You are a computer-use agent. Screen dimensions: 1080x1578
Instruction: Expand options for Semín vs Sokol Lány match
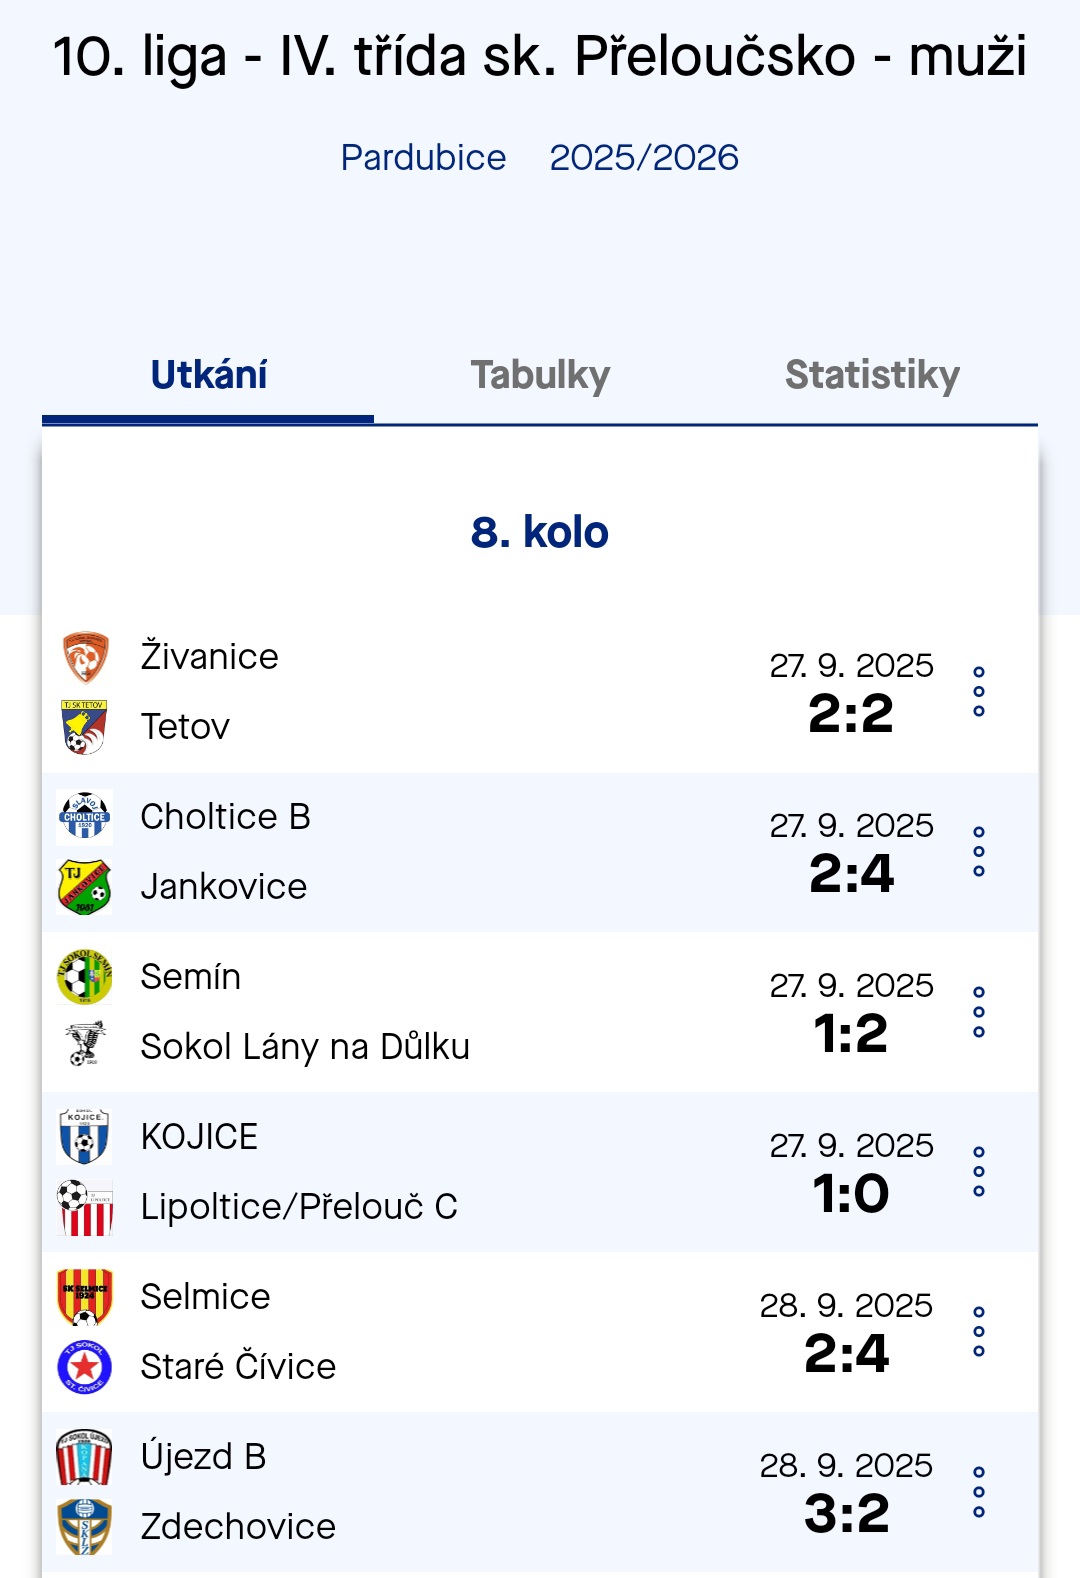[979, 1011]
